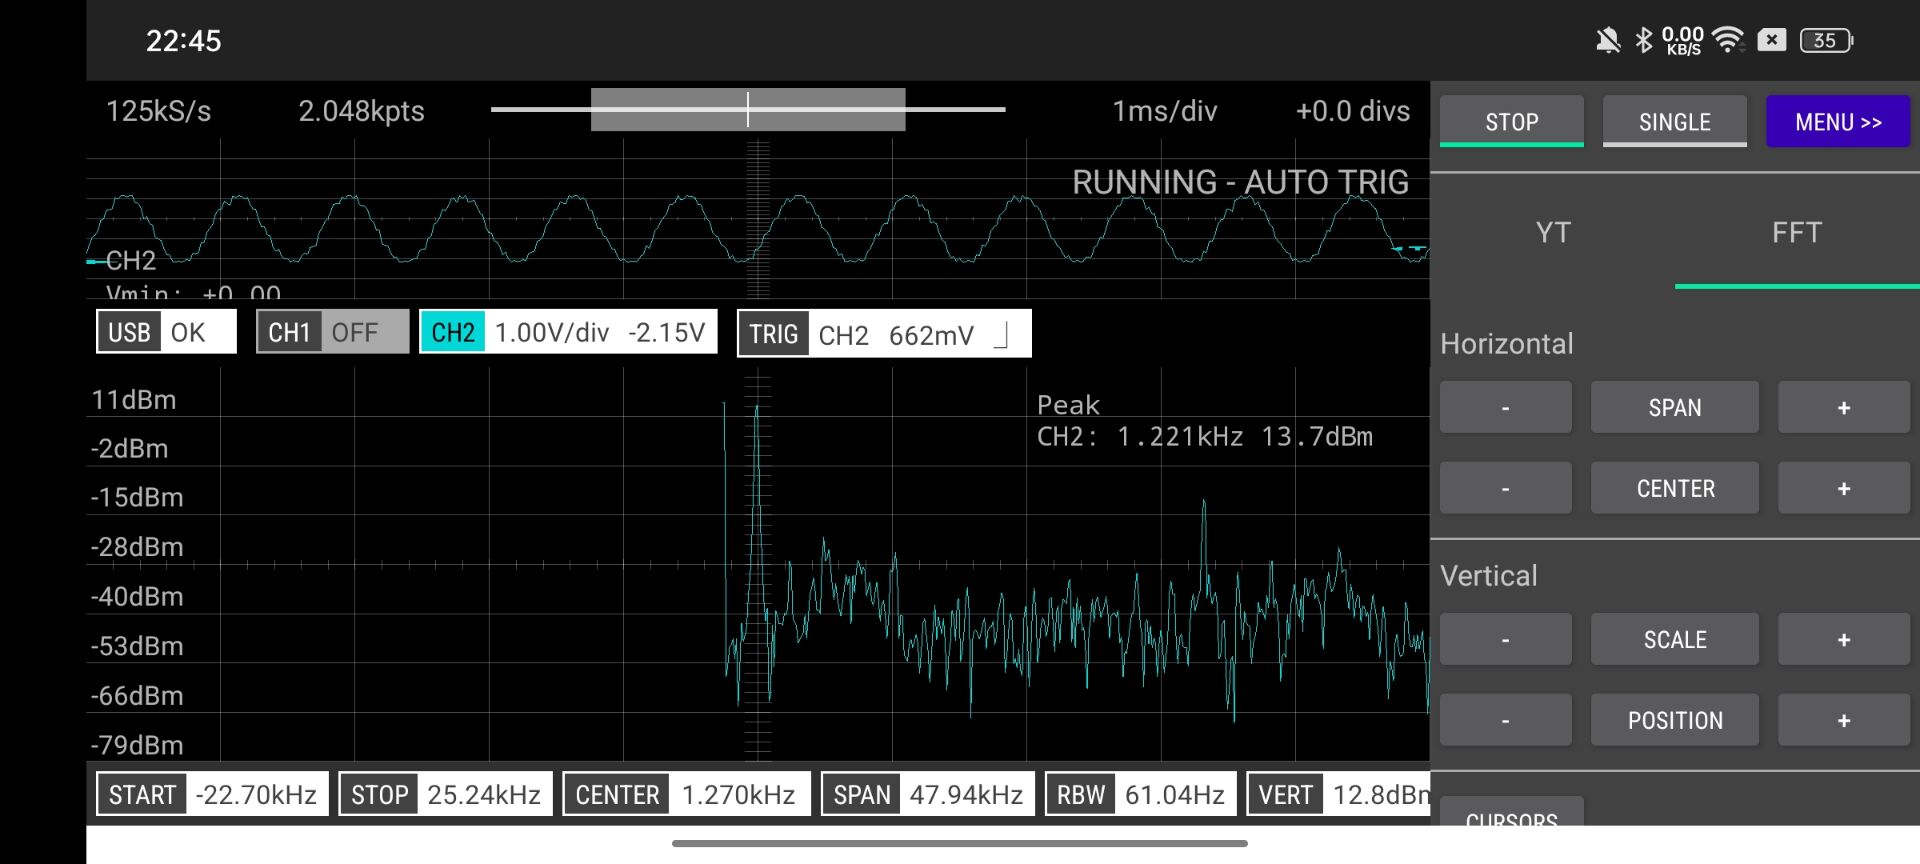This screenshot has width=1920, height=864.
Task: Click the horizontal timebase position slider
Action: coord(748,109)
